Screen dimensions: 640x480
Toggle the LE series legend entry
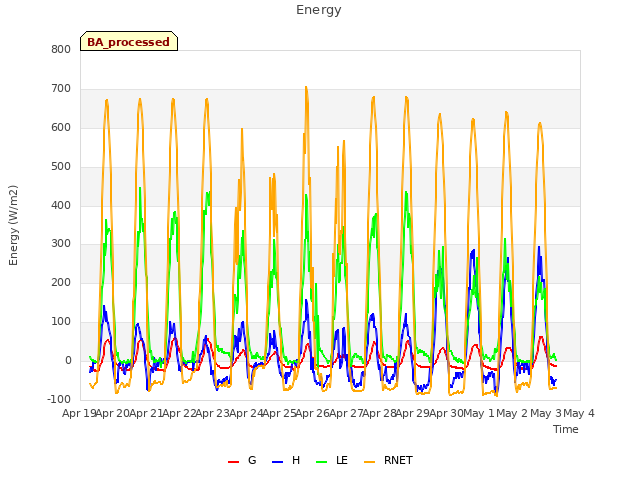coord(332,460)
